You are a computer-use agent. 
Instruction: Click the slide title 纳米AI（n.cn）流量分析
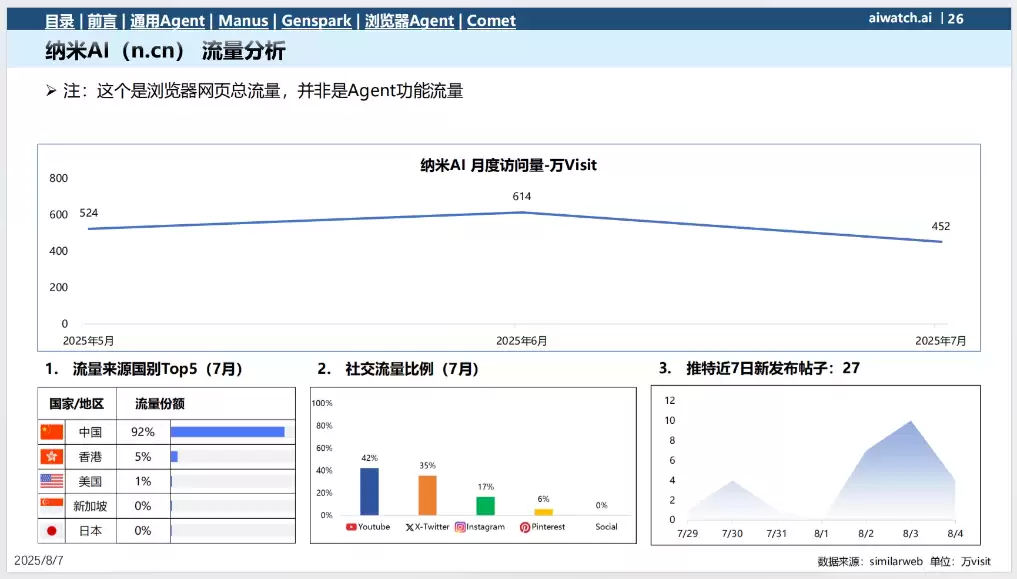click(165, 51)
